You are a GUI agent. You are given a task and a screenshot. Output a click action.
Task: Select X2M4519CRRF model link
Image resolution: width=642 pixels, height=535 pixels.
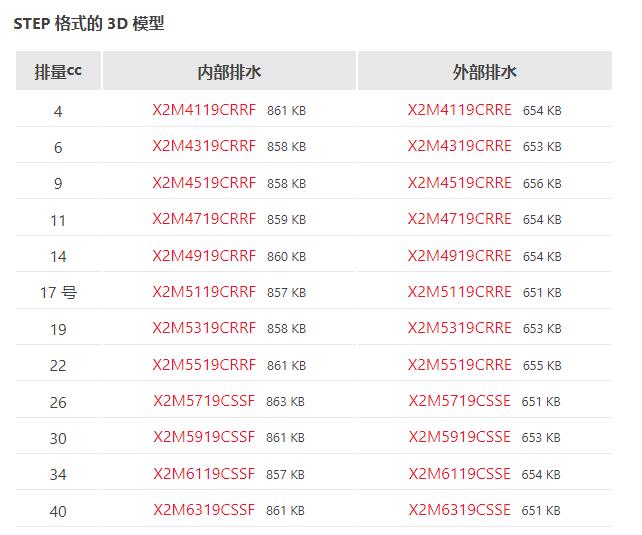[x=204, y=183]
